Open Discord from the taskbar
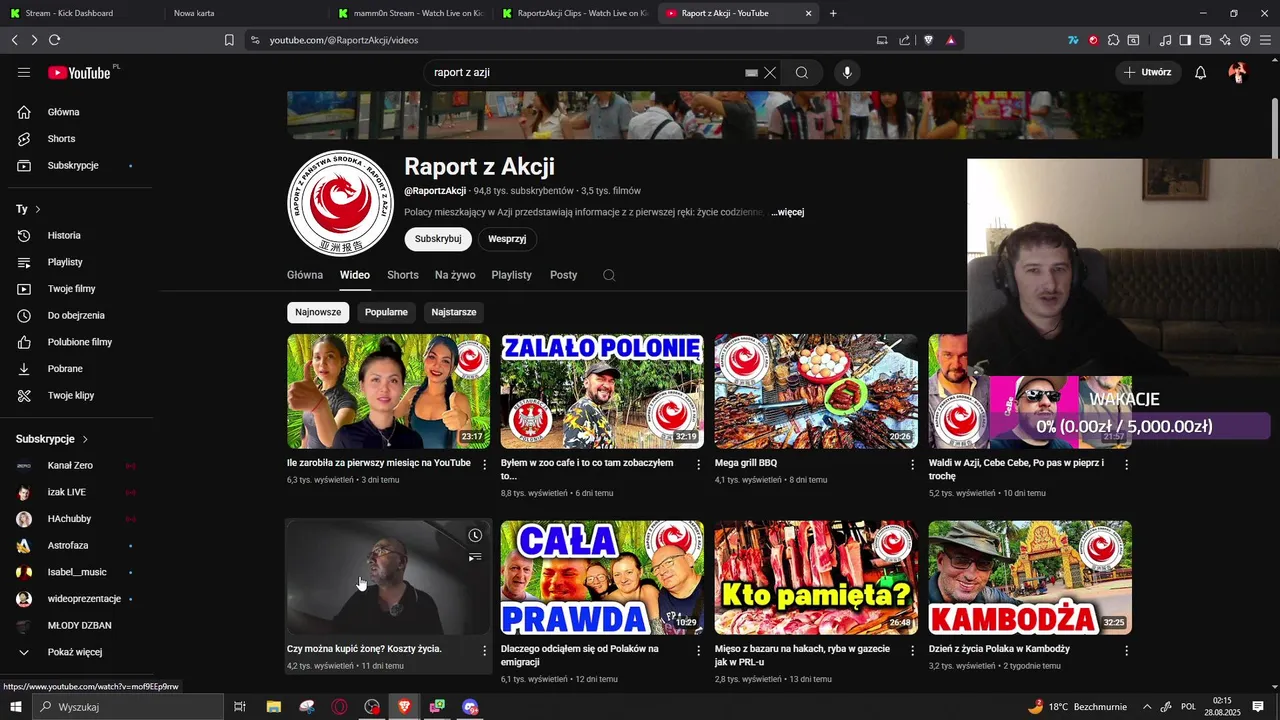 coord(471,707)
